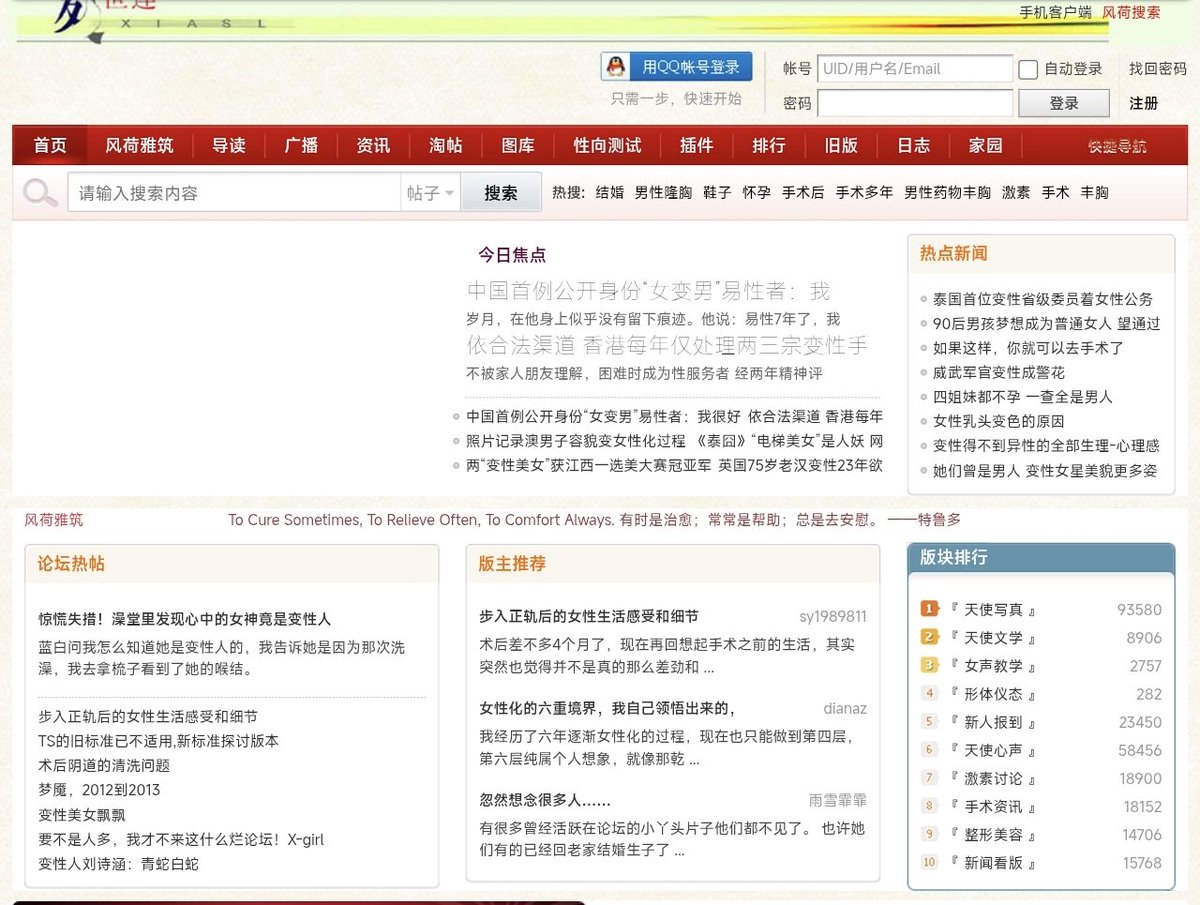
Task: Open the 『激素讨论』 board link
Action: coord(993,778)
